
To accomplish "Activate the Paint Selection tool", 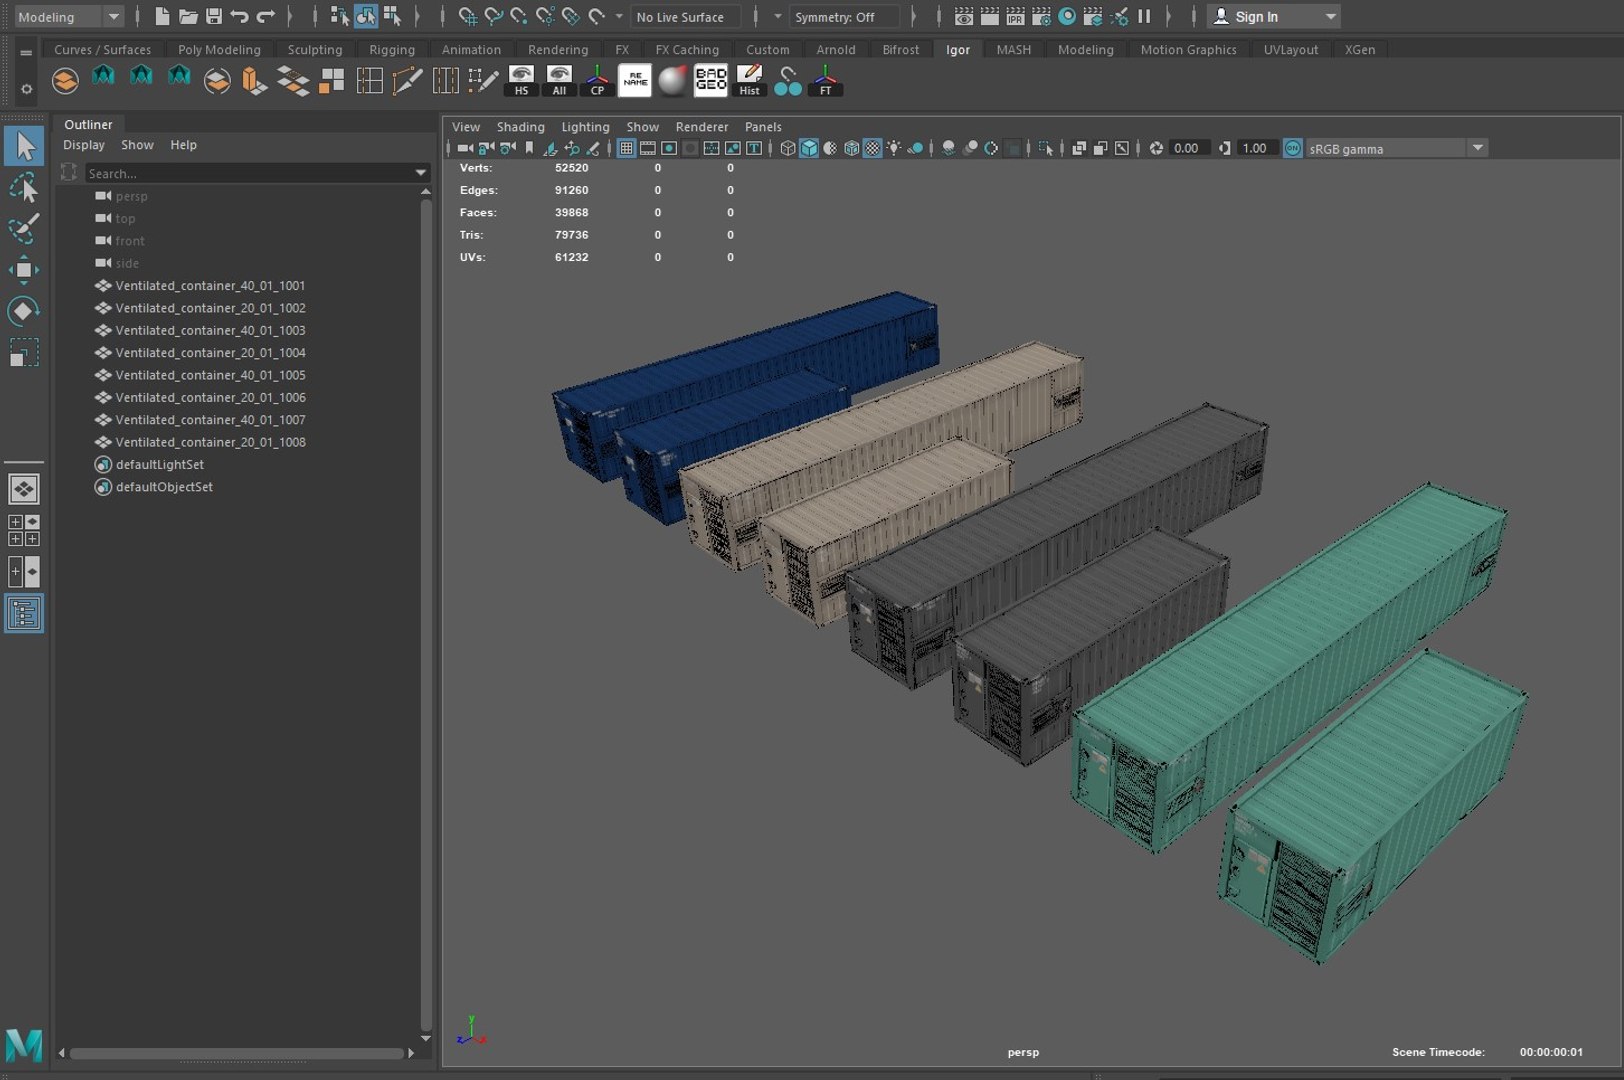I will click(x=24, y=228).
